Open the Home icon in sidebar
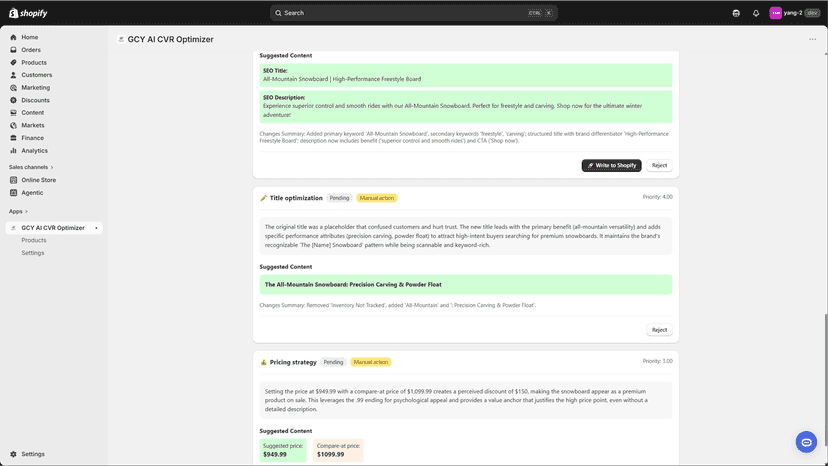Viewport: 828px width, 466px height. 13,37
